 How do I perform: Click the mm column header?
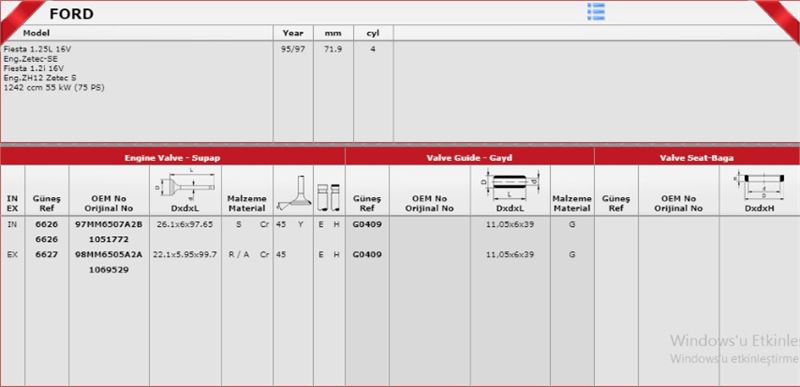[333, 33]
